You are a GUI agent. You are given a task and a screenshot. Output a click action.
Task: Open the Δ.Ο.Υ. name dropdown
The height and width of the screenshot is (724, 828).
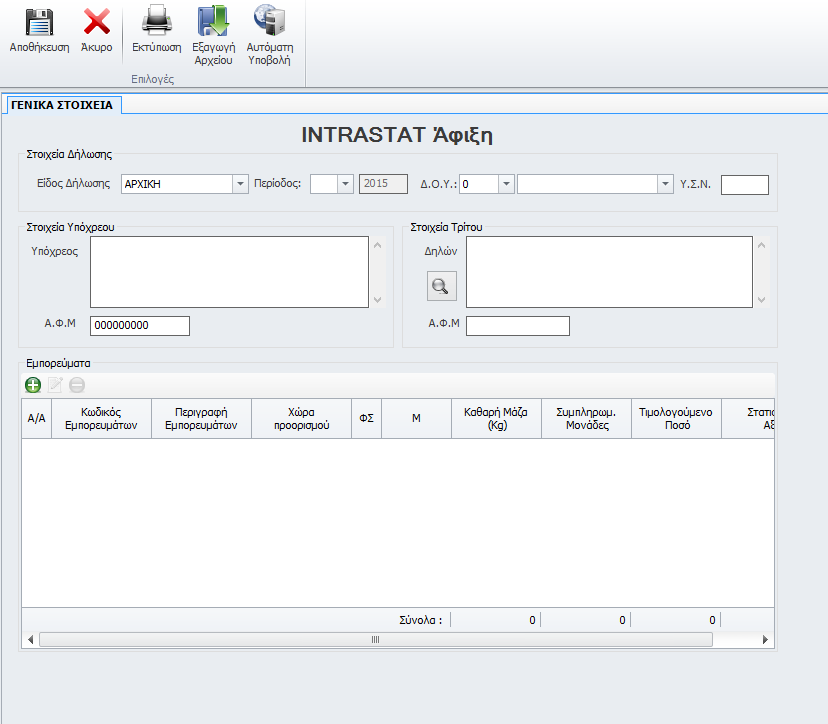pos(665,184)
